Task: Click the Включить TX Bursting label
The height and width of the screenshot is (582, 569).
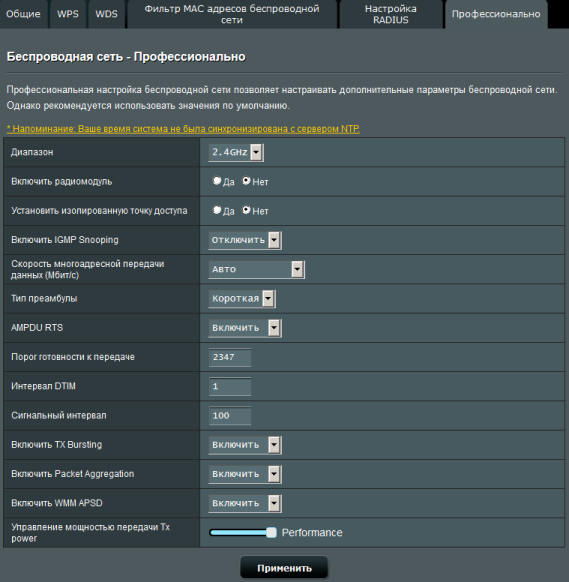Action: click(56, 445)
